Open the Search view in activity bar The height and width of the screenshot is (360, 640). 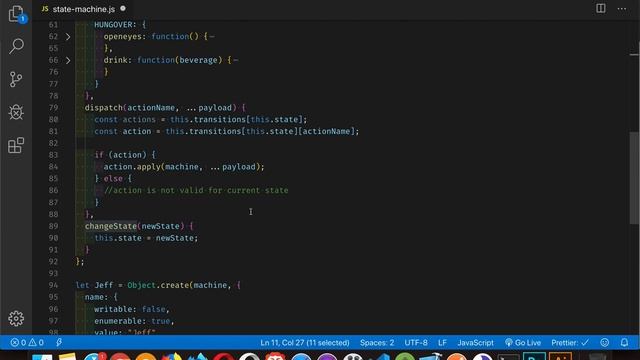tap(16, 46)
